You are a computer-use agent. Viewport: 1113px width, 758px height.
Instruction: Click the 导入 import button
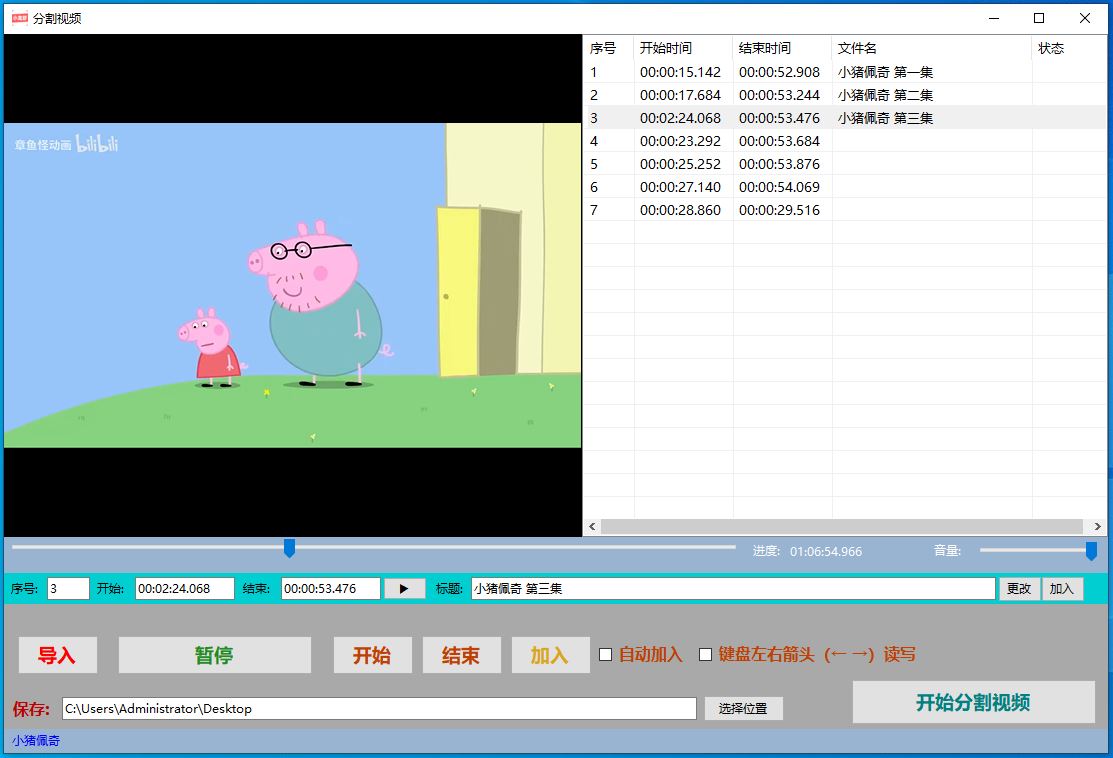click(57, 655)
